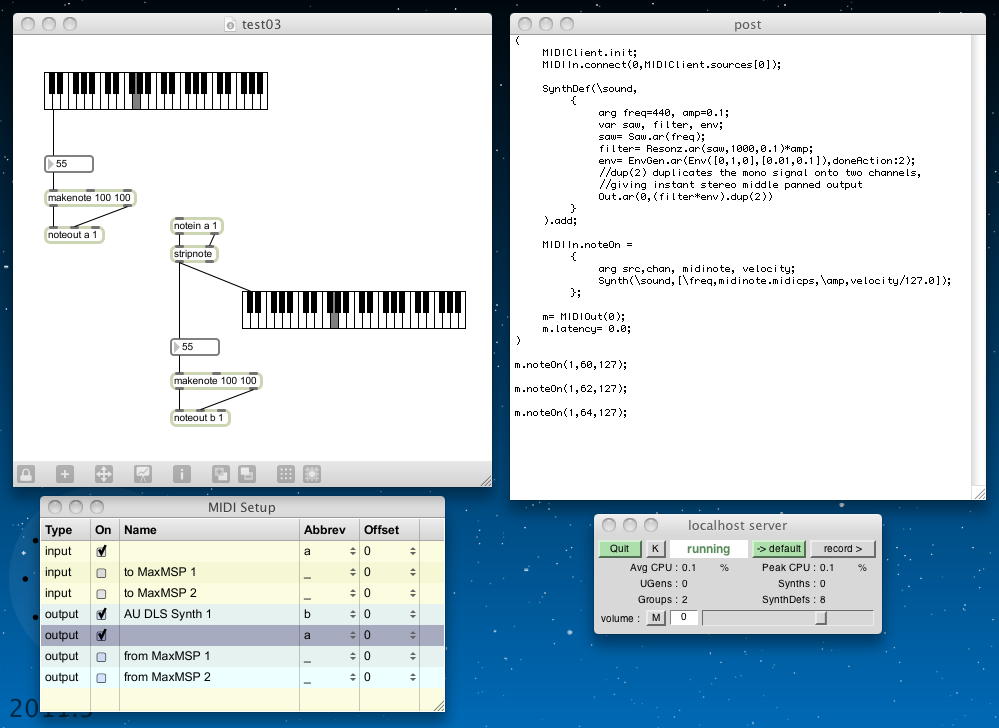Toggle the AU DLS Synth 1 output checkbox
999x728 pixels.
[x=101, y=614]
